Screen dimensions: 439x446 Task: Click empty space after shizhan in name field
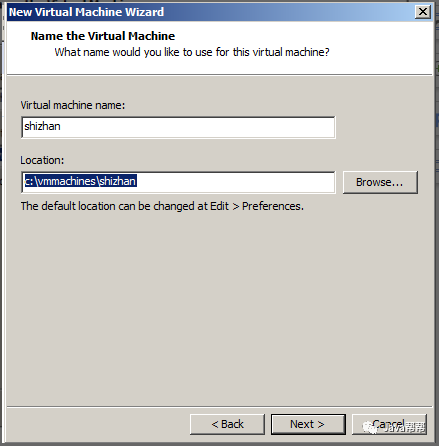[197, 127]
